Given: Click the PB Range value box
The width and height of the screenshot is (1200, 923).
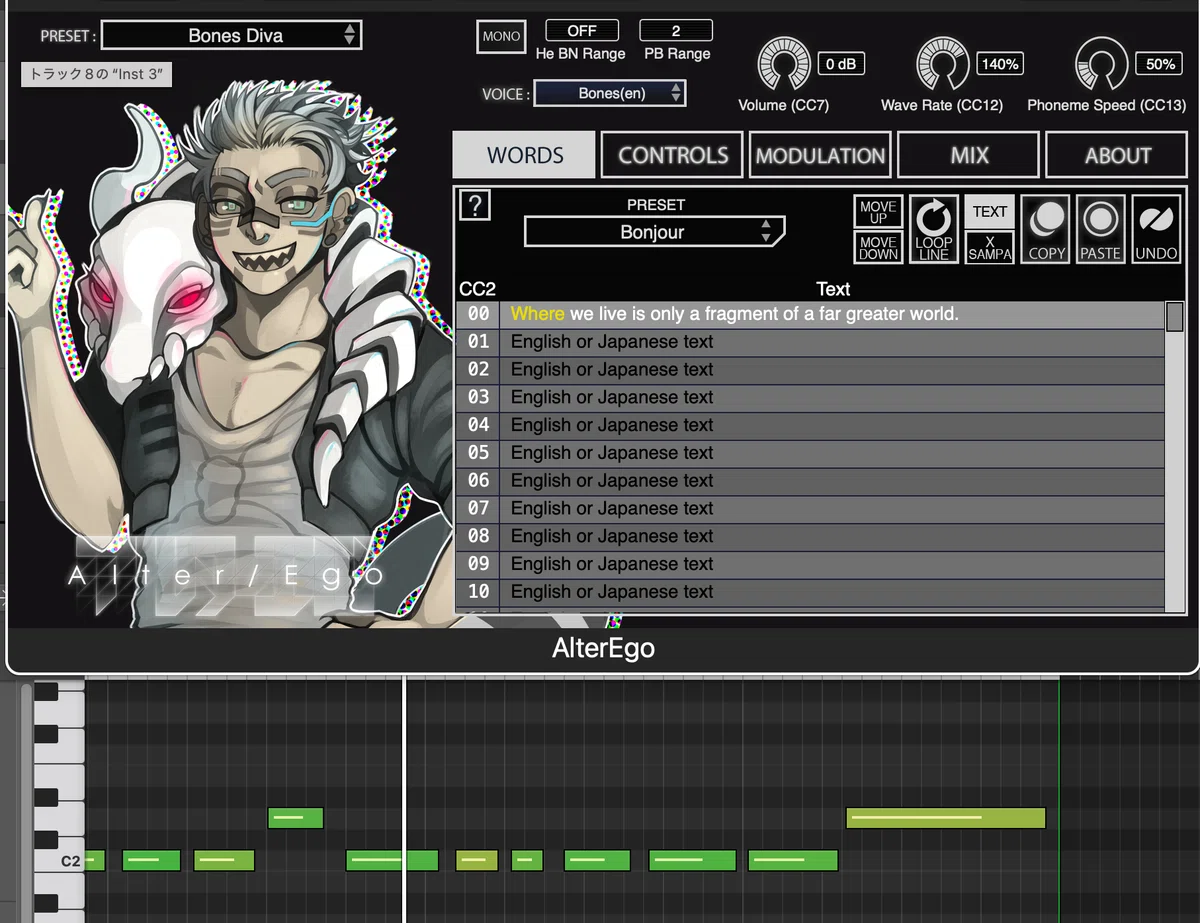Looking at the screenshot, I should coord(676,31).
